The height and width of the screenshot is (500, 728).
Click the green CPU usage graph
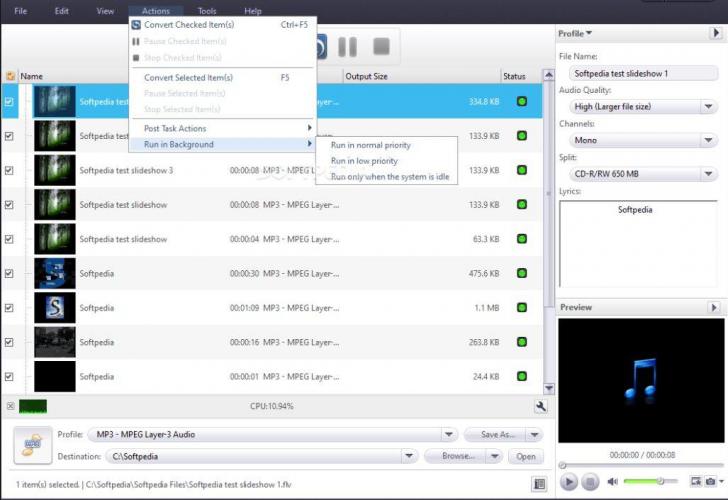[32, 407]
